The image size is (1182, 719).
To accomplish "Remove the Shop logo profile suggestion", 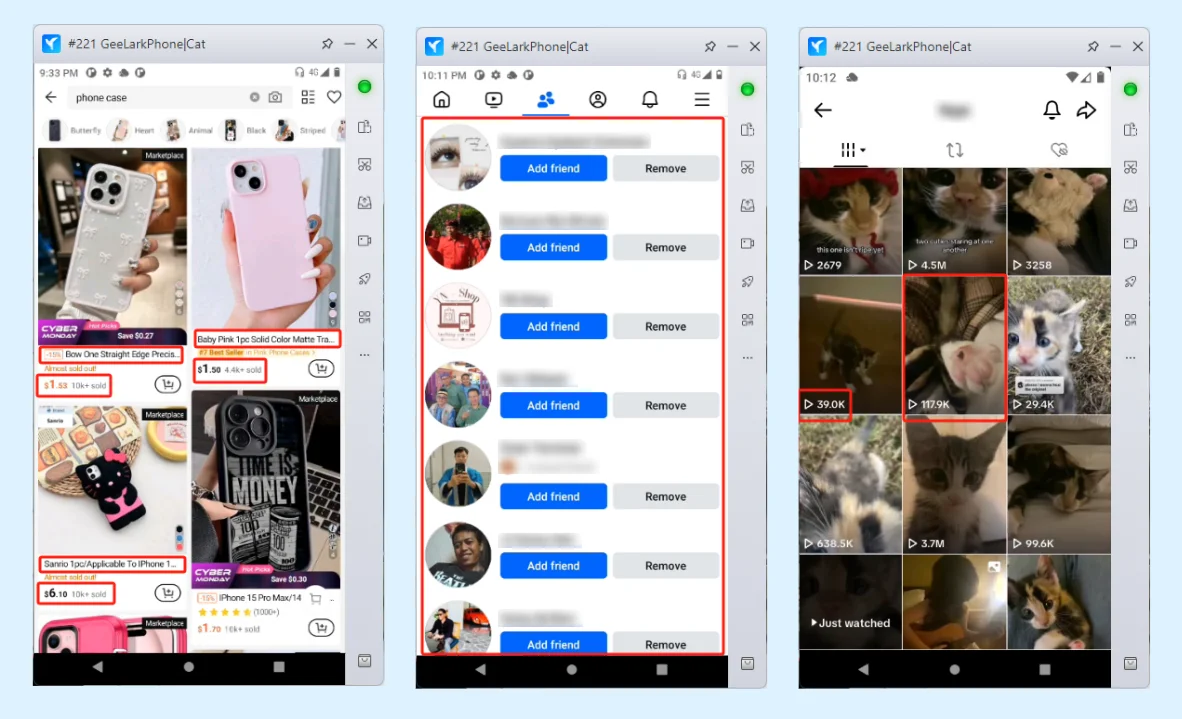I will 666,326.
